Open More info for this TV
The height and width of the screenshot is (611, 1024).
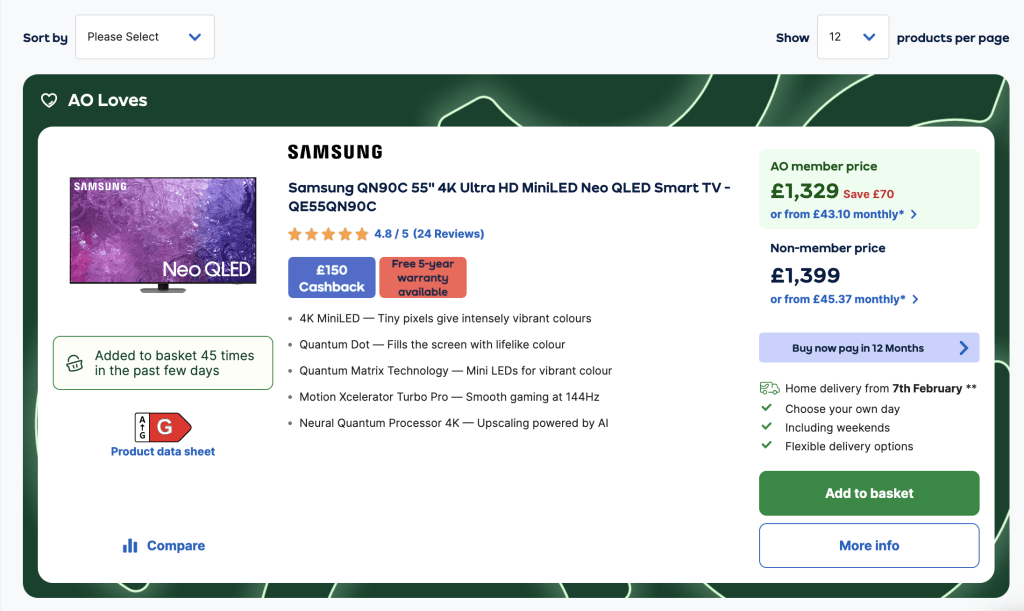[x=868, y=545]
